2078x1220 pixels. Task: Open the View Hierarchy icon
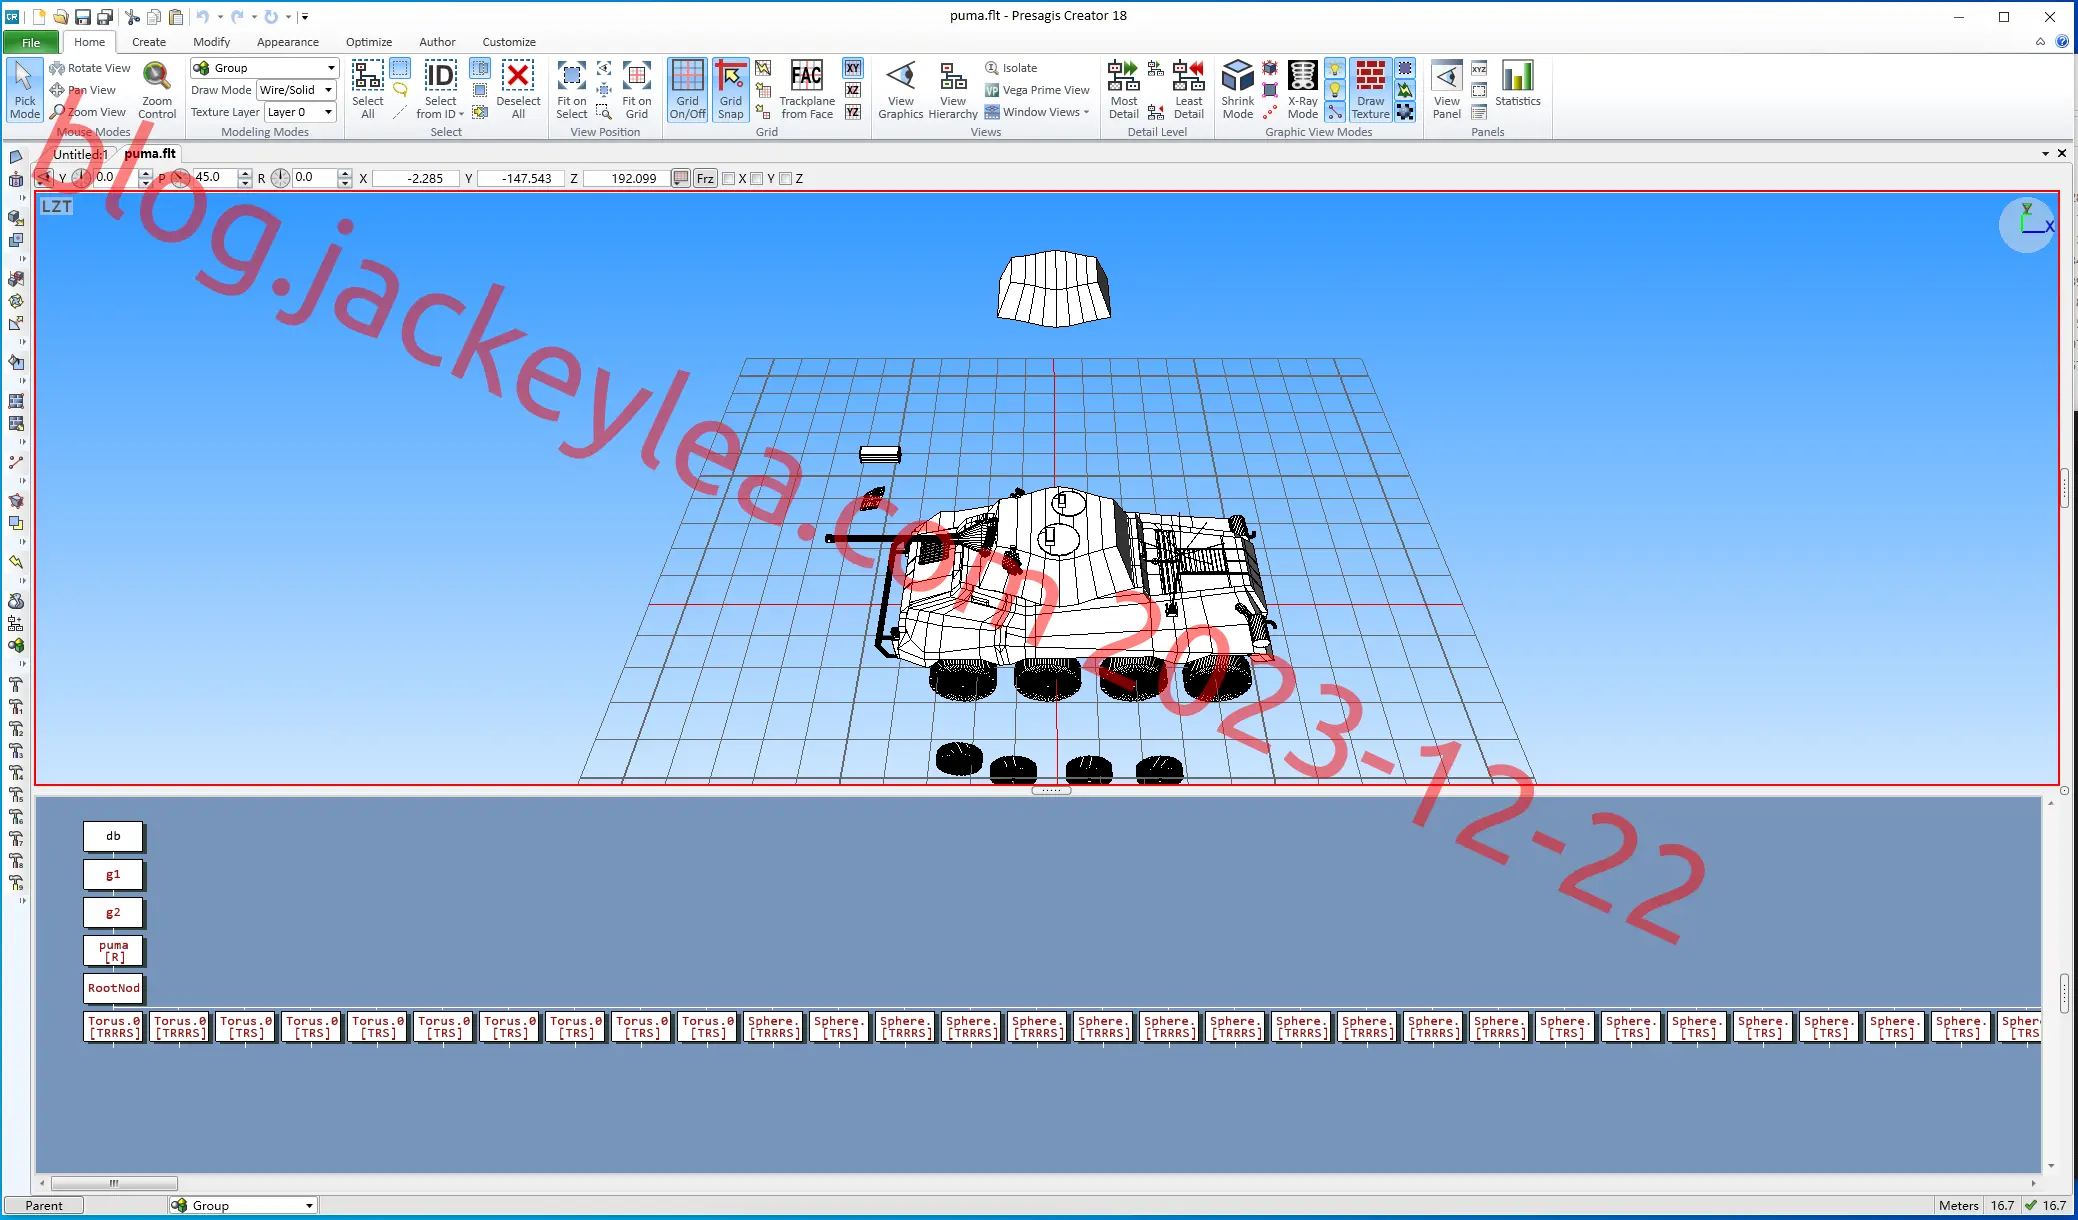pos(953,89)
